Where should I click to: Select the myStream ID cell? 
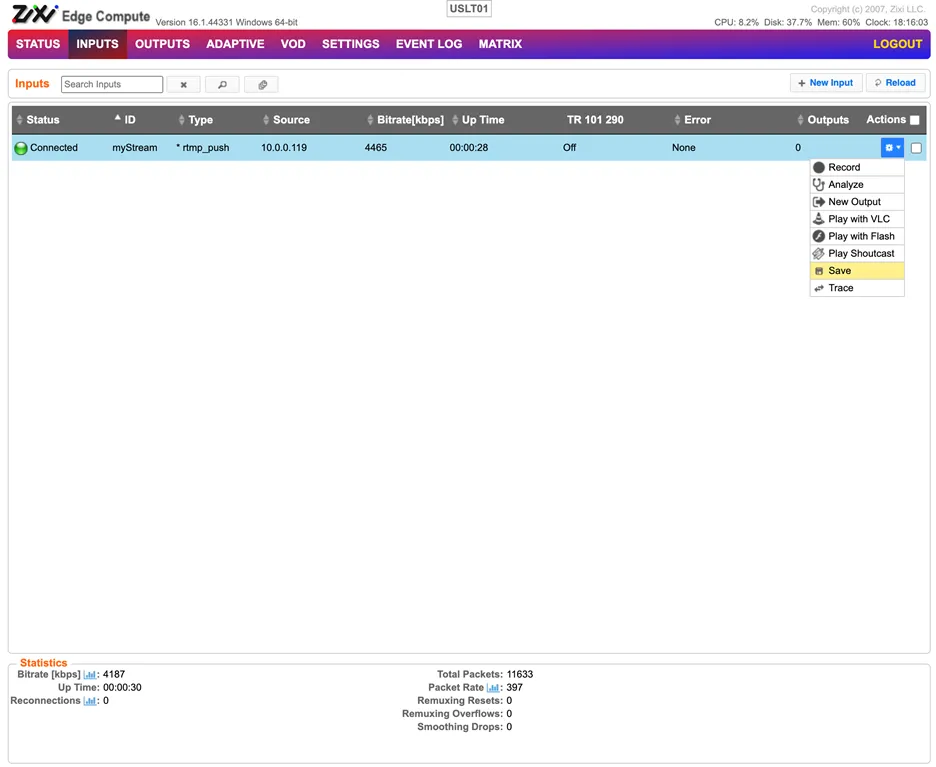(x=135, y=148)
